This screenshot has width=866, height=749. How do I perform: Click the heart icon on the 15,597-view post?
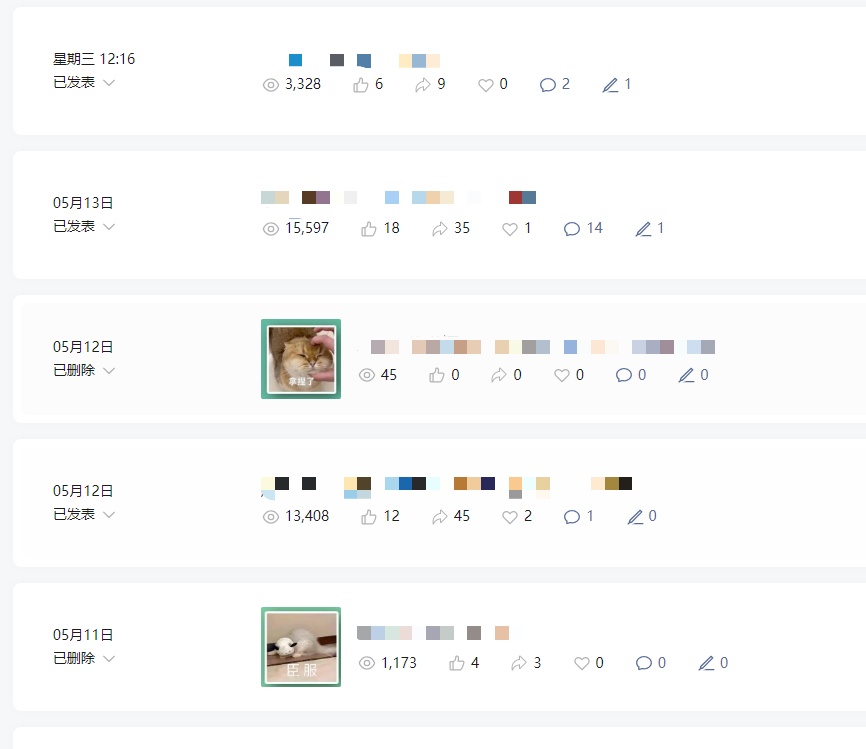[510, 229]
